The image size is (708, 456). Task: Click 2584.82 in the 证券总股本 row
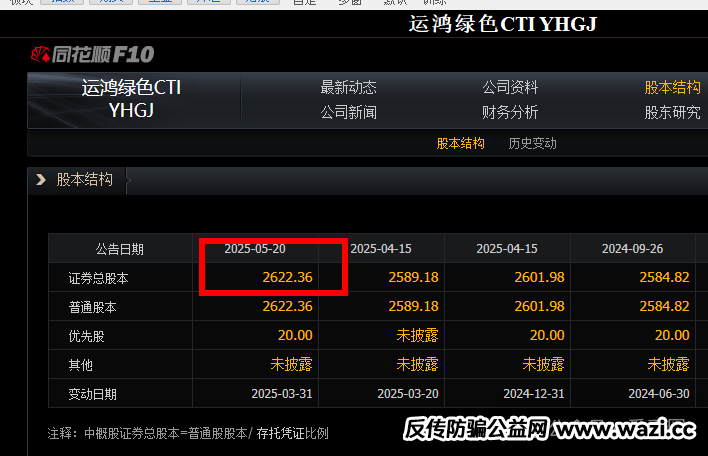(664, 277)
